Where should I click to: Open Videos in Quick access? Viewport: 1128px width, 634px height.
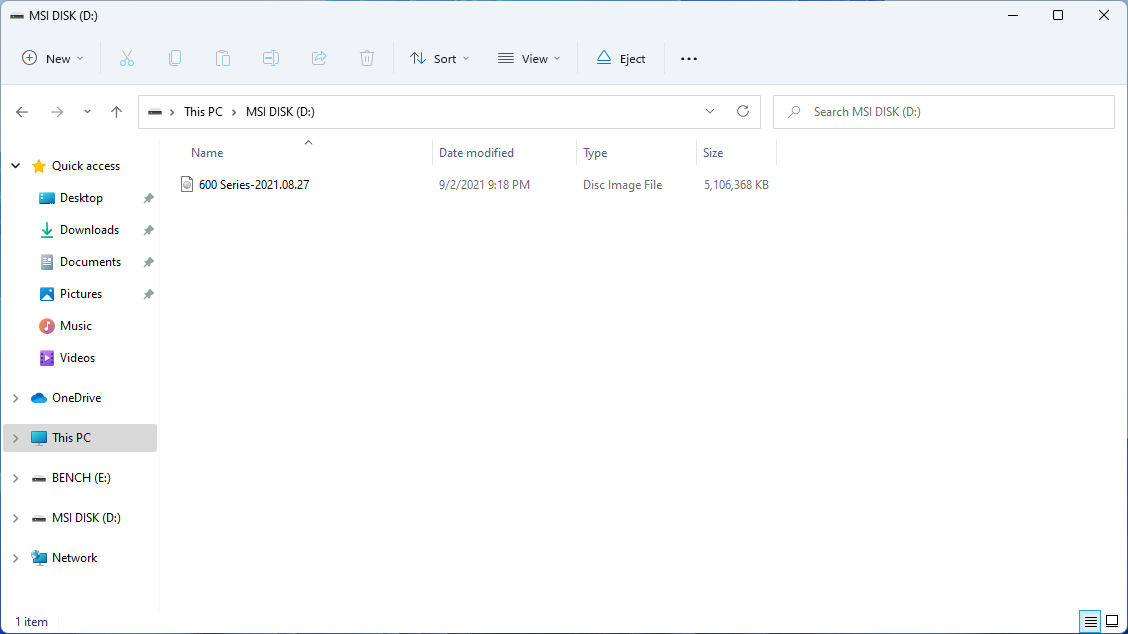(x=77, y=358)
